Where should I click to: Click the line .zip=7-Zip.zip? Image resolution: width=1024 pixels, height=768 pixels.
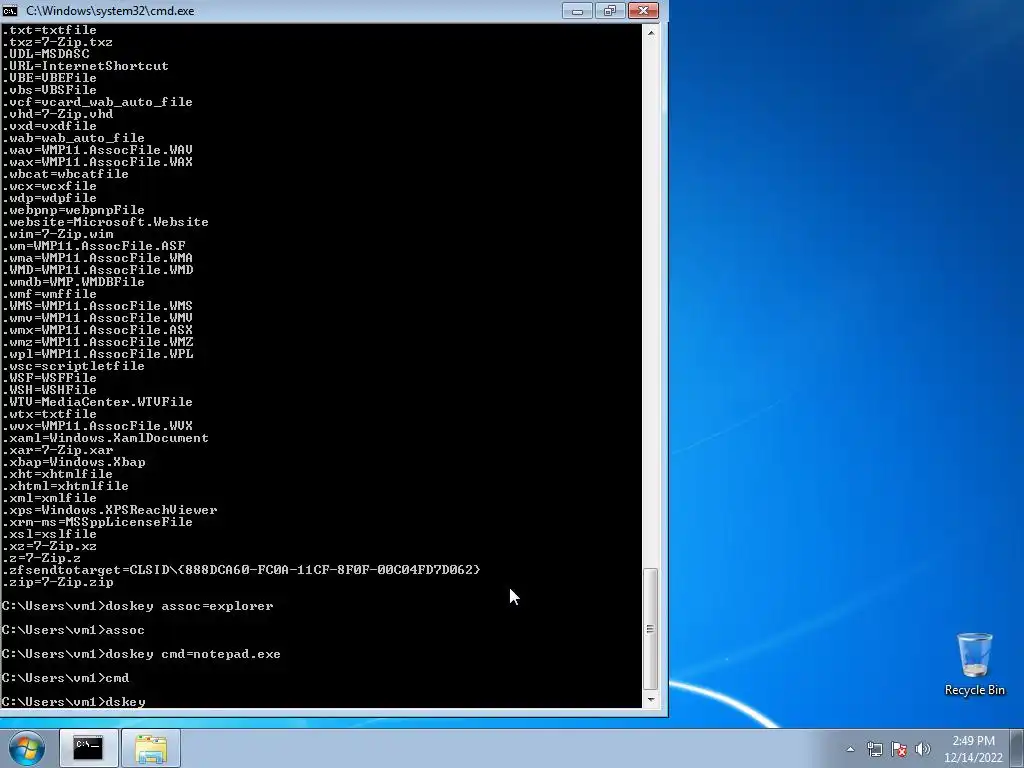[58, 583]
